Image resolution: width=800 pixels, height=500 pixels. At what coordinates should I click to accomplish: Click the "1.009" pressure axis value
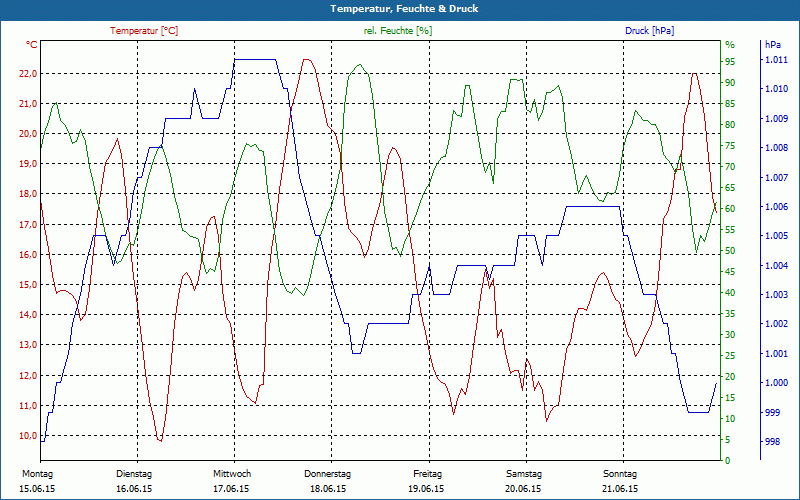pyautogui.click(x=776, y=118)
